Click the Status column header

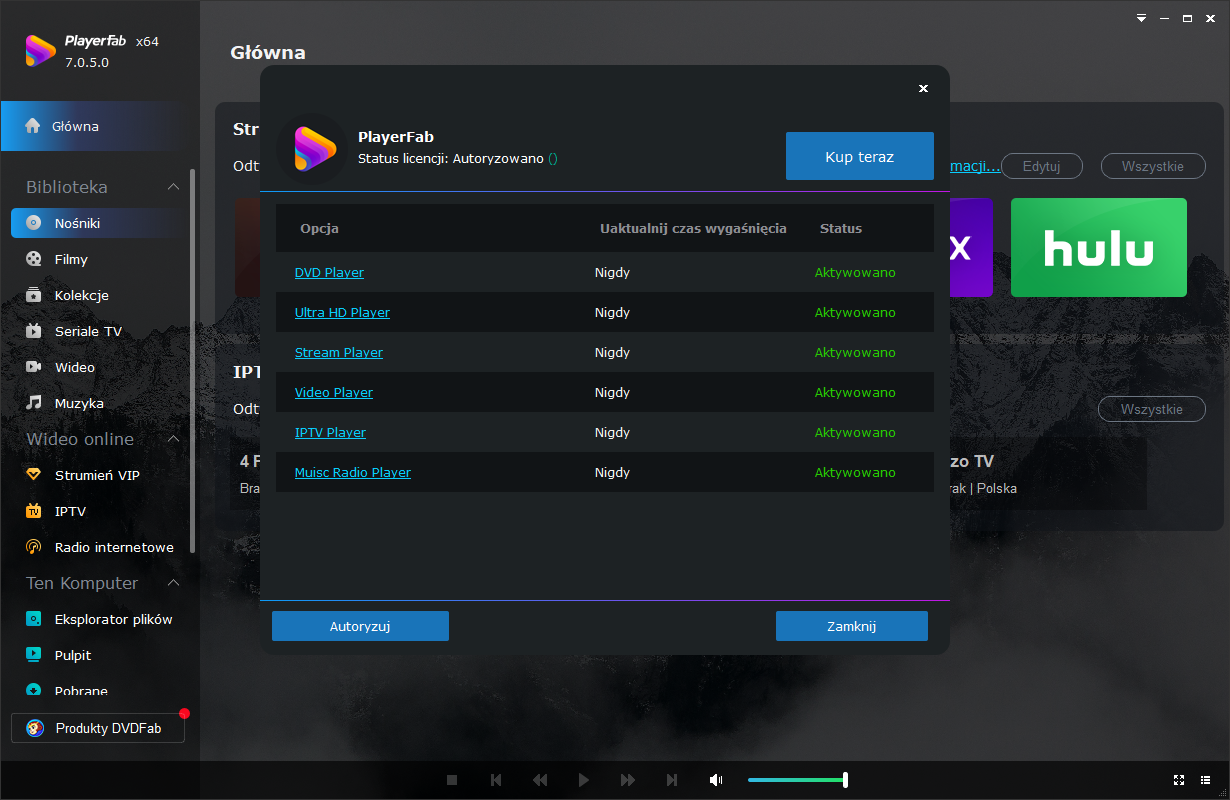pyautogui.click(x=841, y=228)
